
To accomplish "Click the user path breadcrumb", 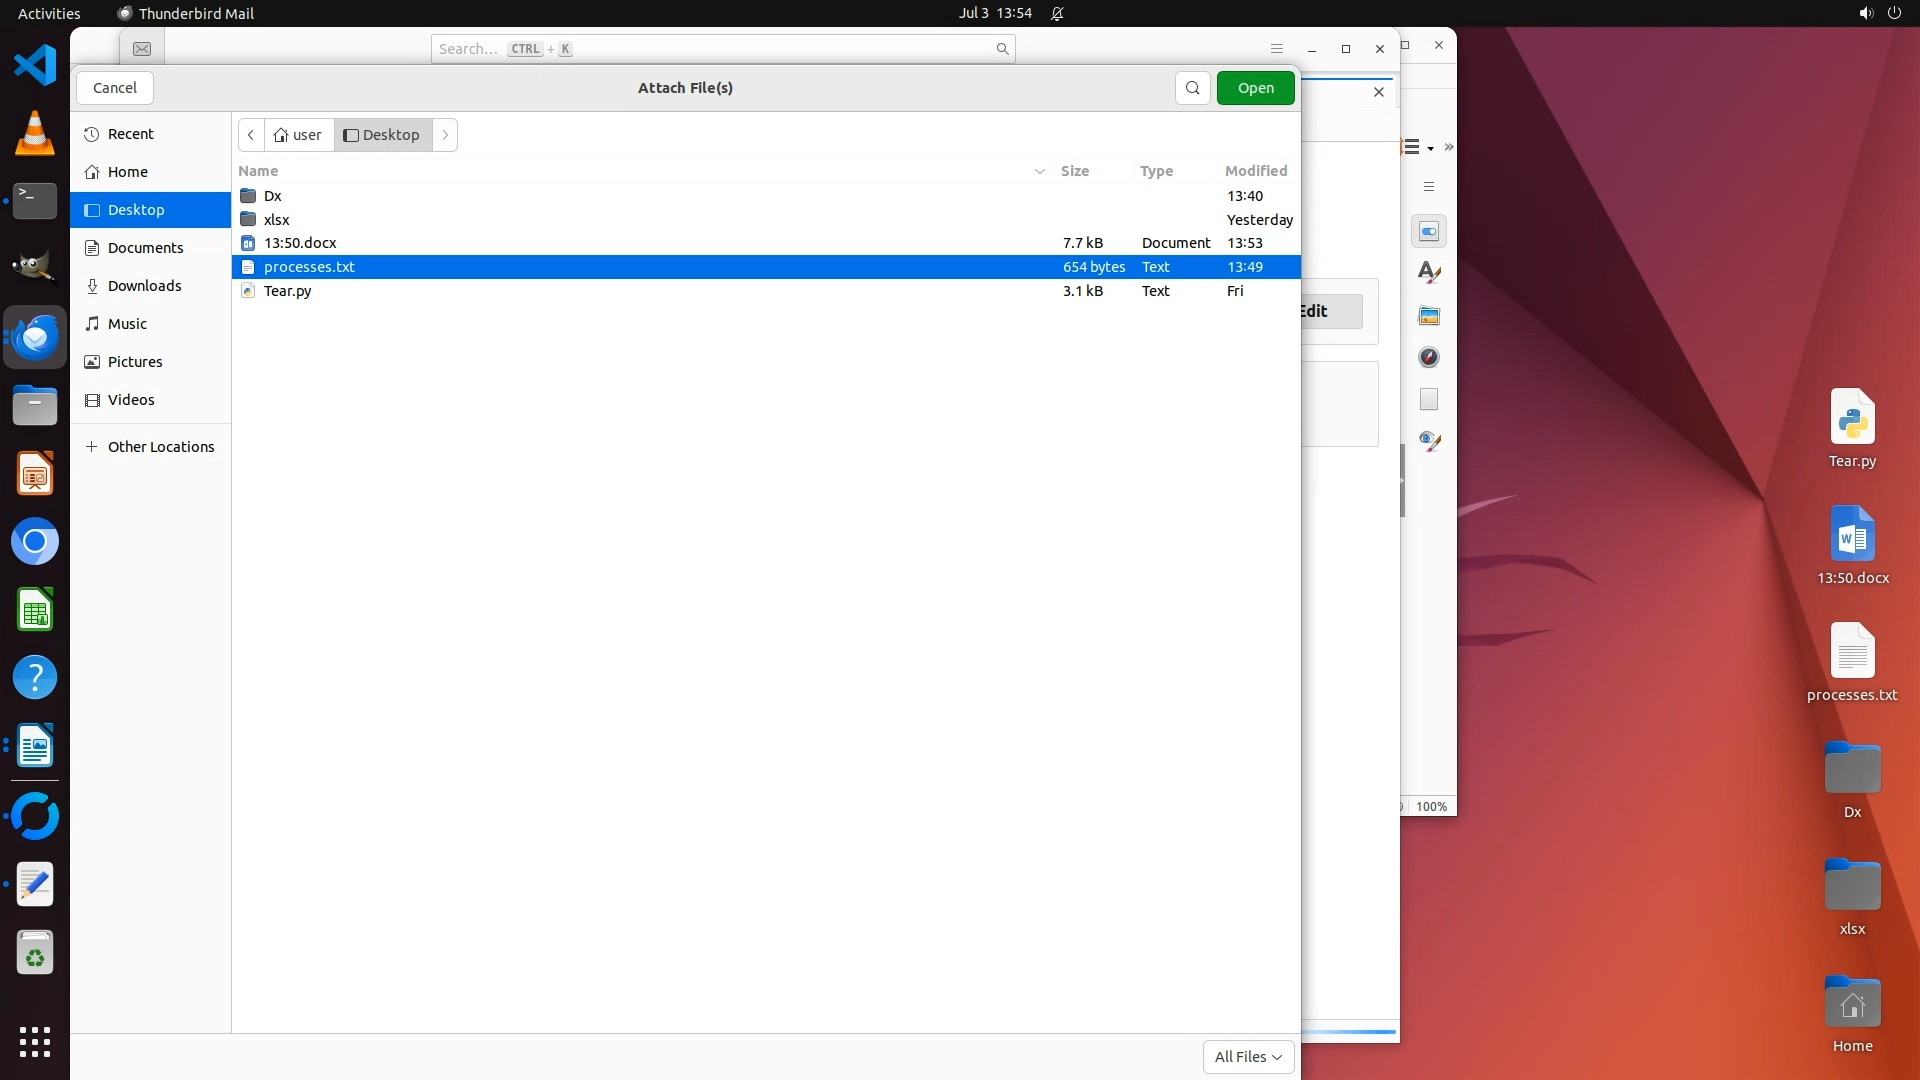I will coord(299,135).
